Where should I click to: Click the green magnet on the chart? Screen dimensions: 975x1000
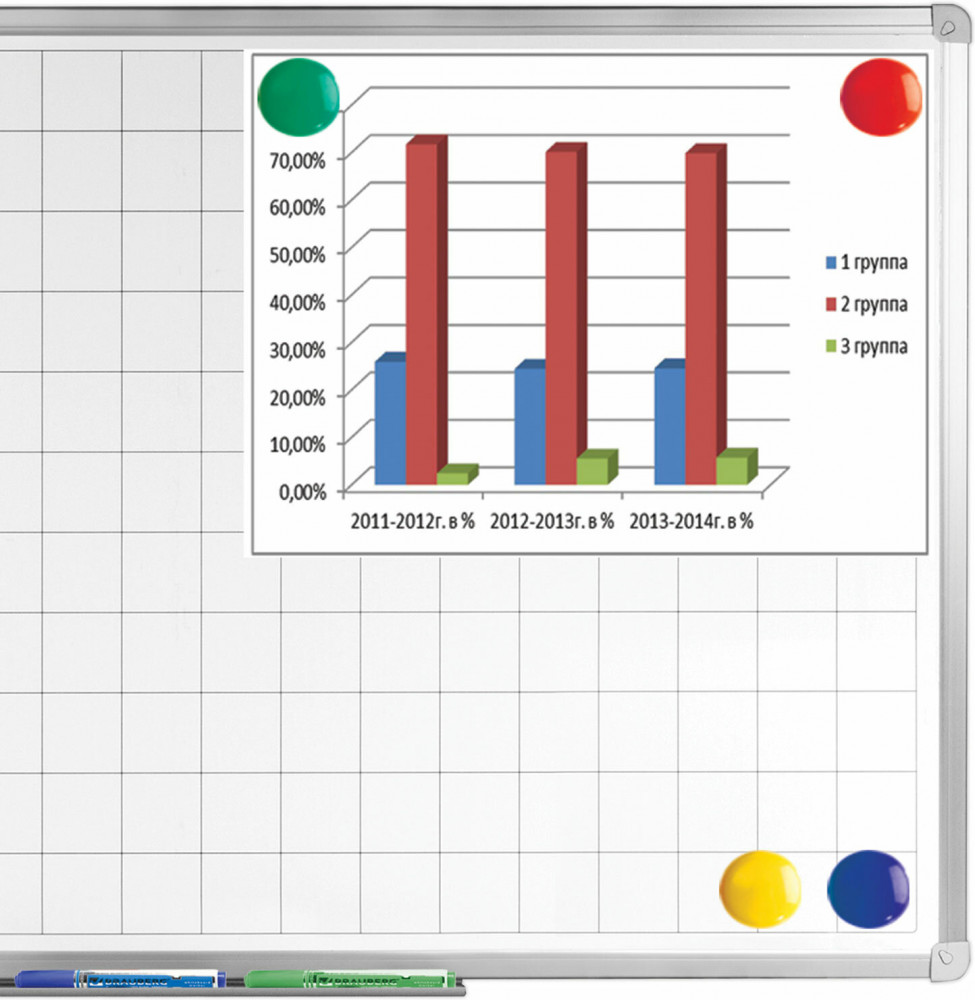[298, 97]
